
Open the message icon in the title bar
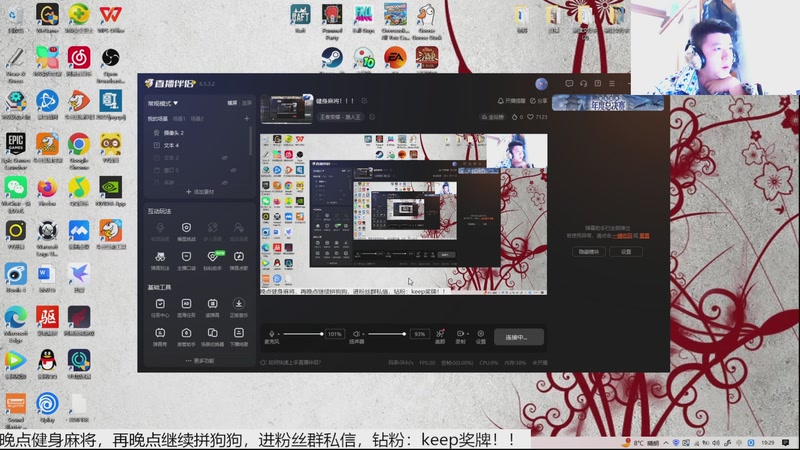tap(569, 84)
